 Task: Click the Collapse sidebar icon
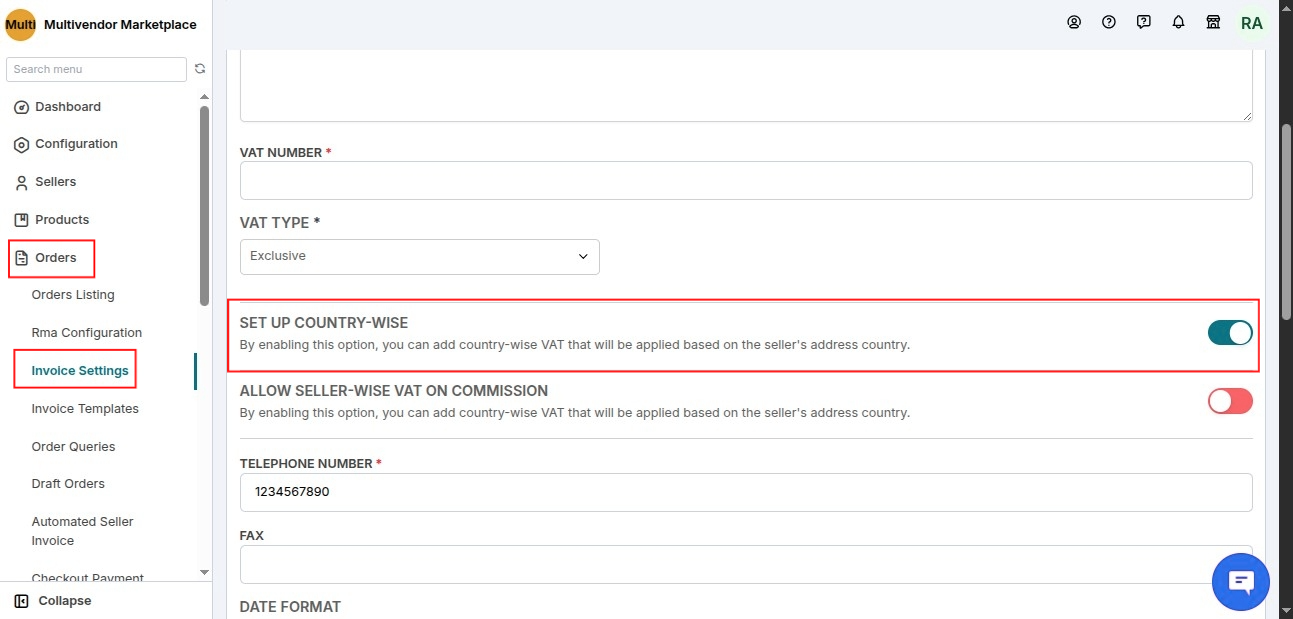(21, 601)
